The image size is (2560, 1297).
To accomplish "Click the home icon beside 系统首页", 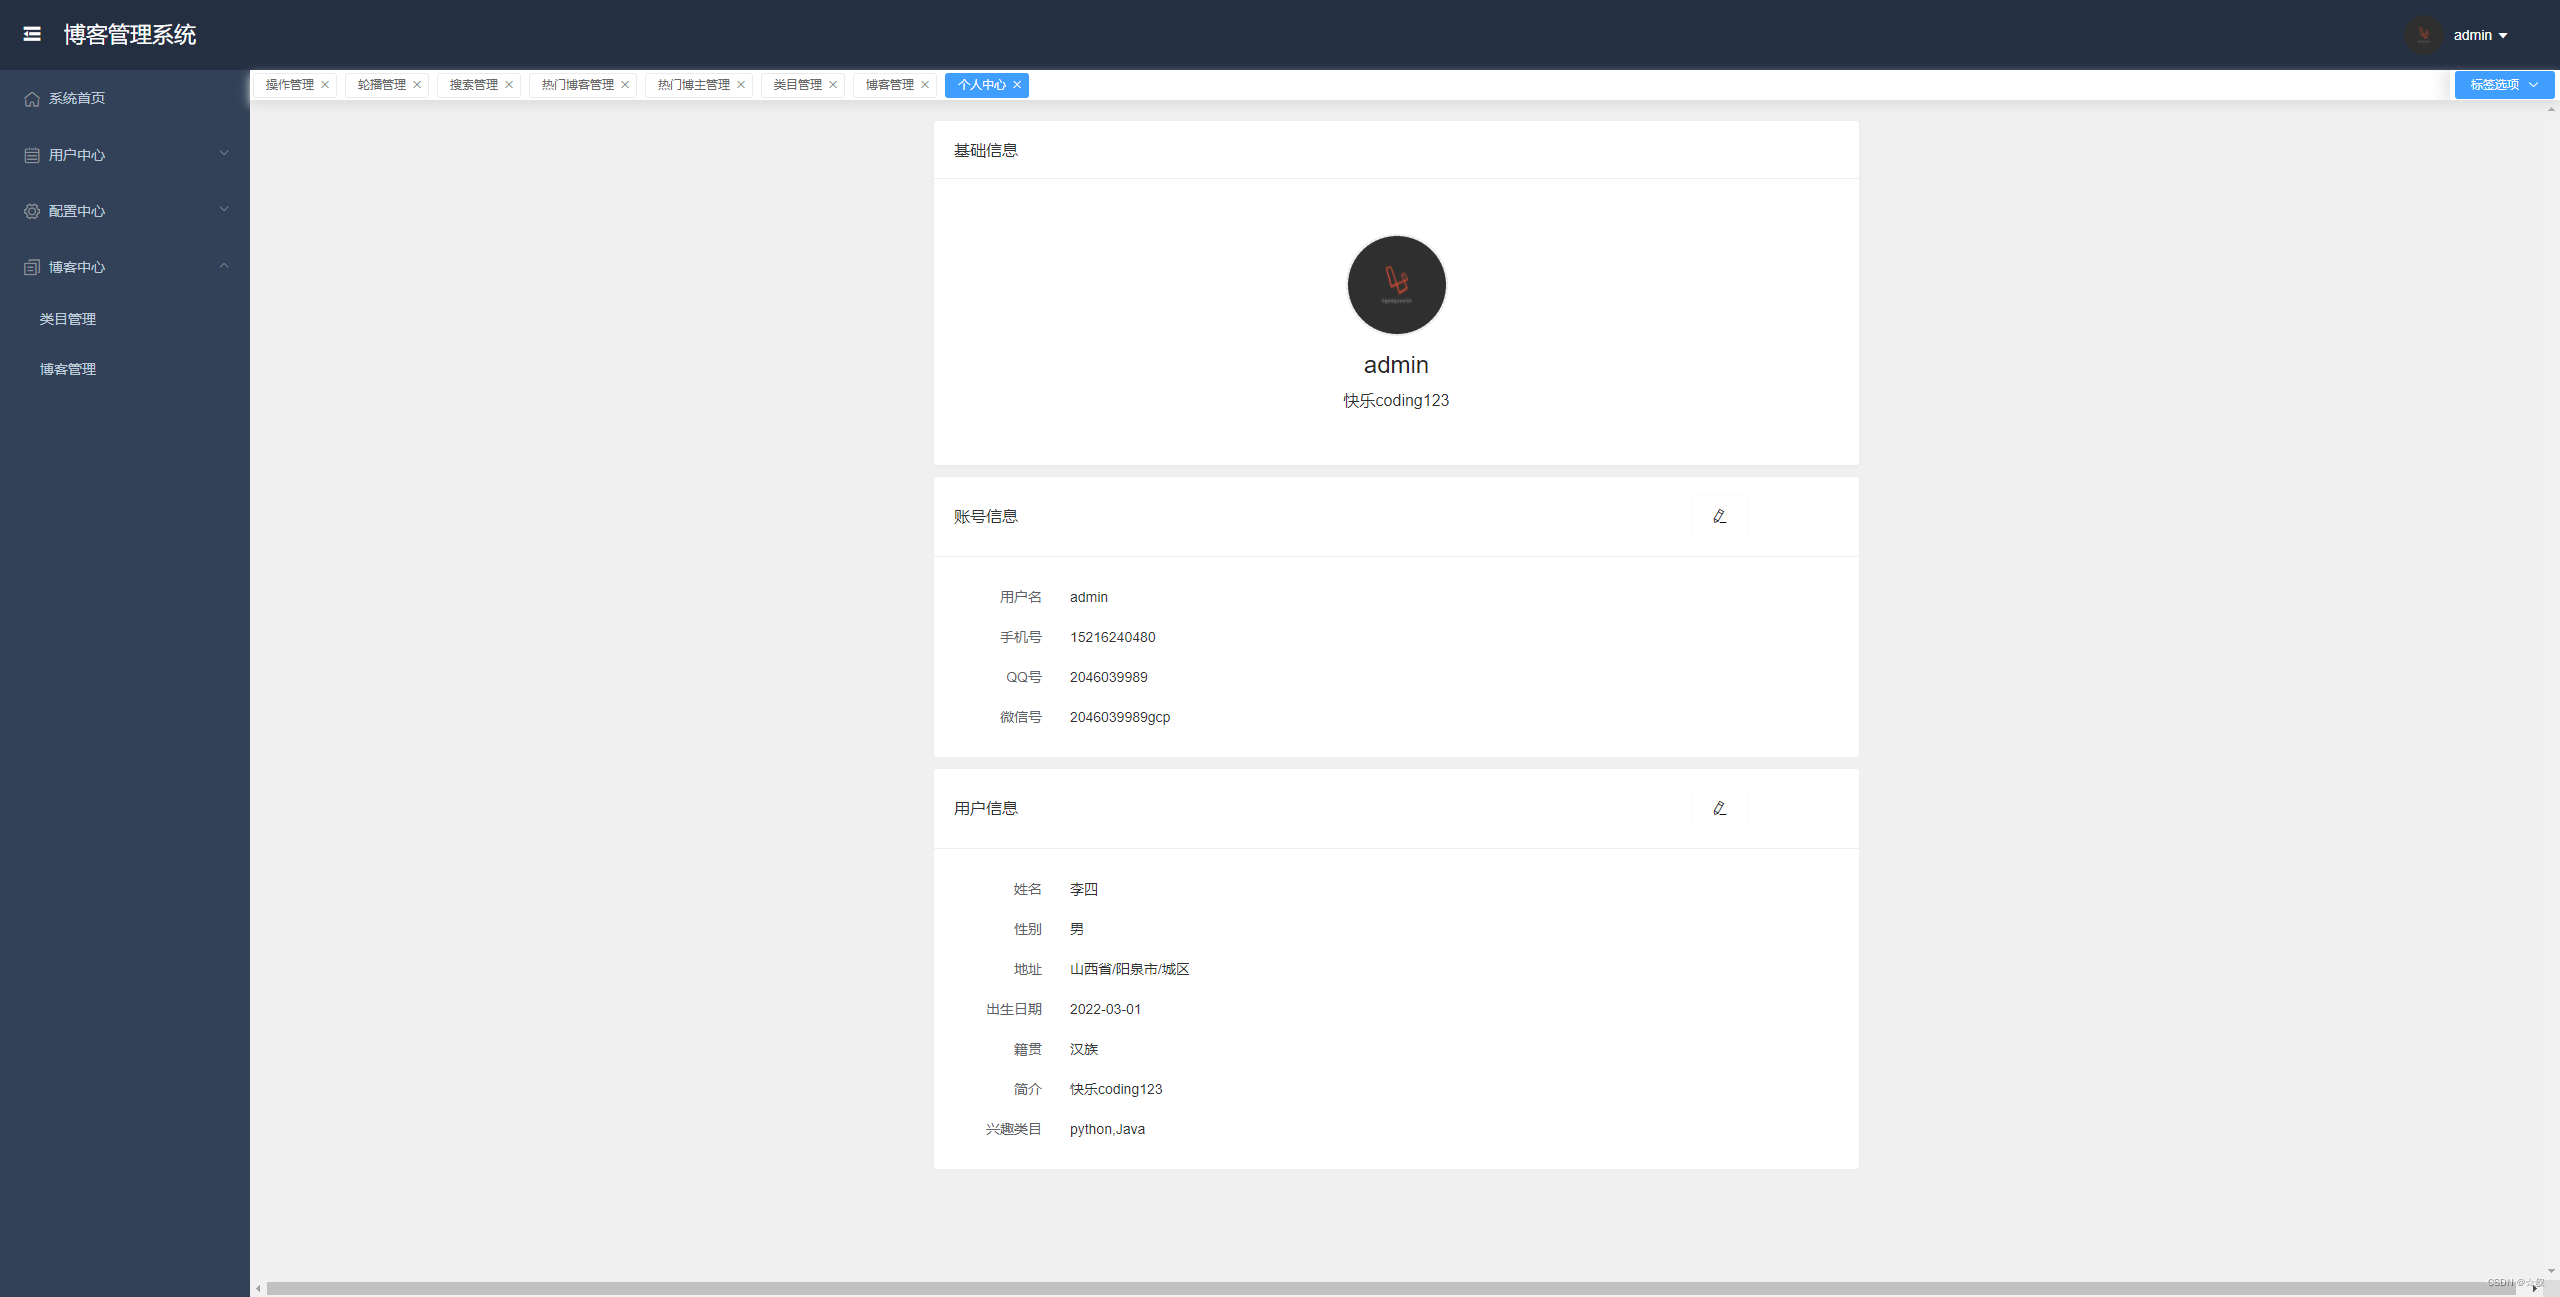I will 32,99.
